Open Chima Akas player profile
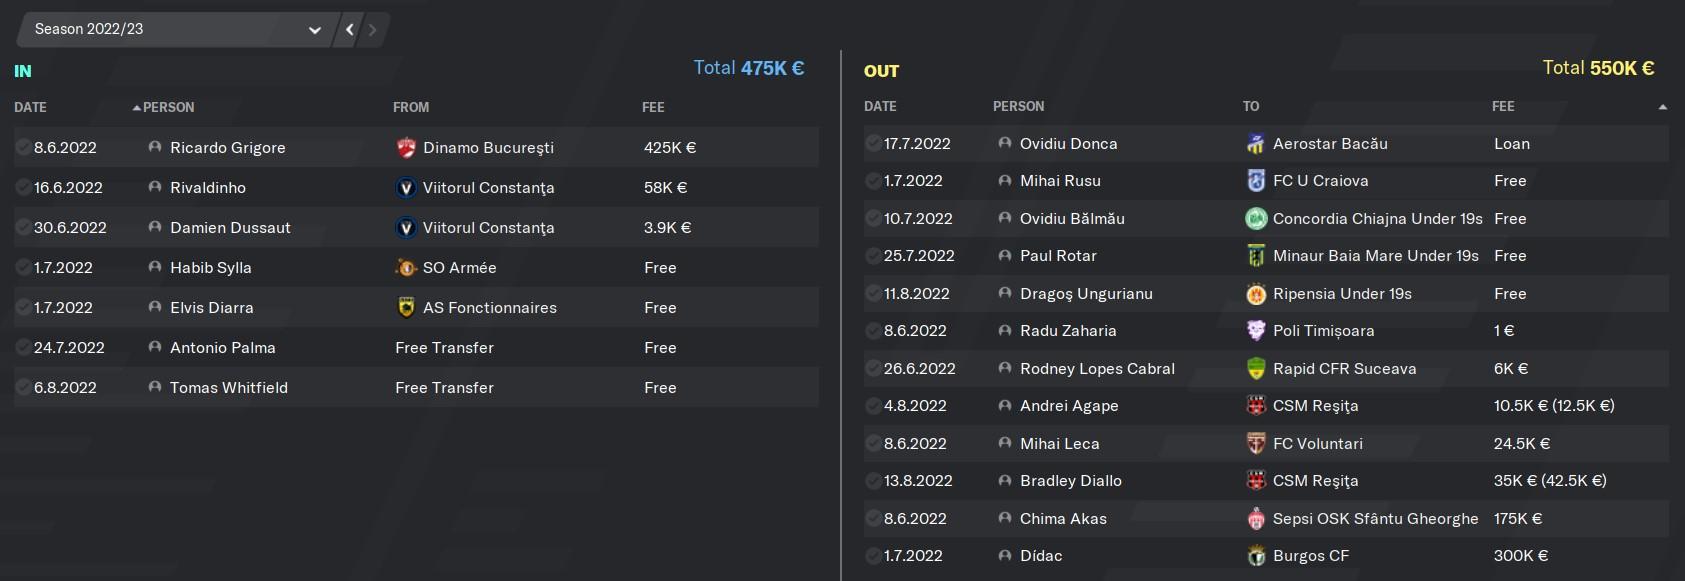 (x=1063, y=519)
